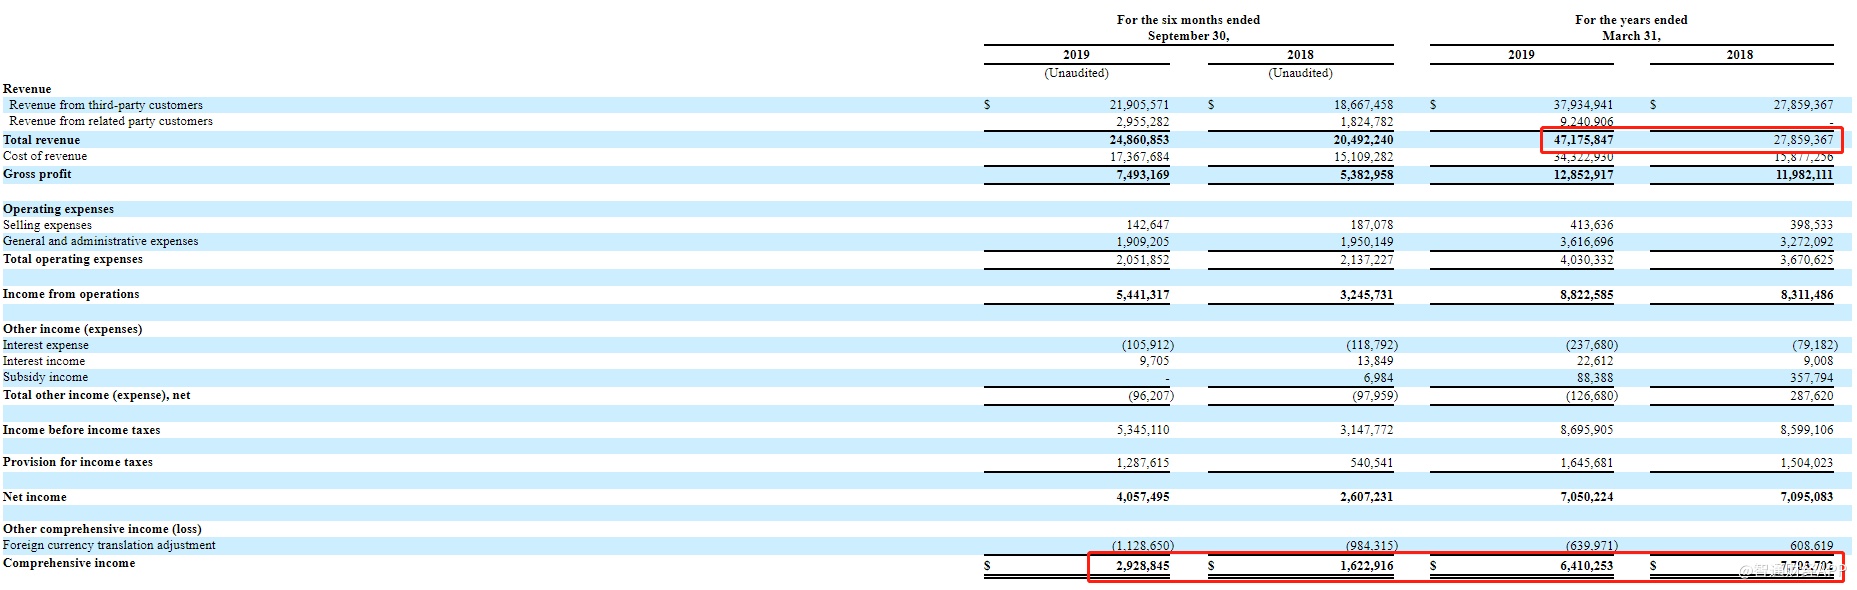Click the "Total revenue" row label
This screenshot has height=590, width=1857.
coord(41,140)
